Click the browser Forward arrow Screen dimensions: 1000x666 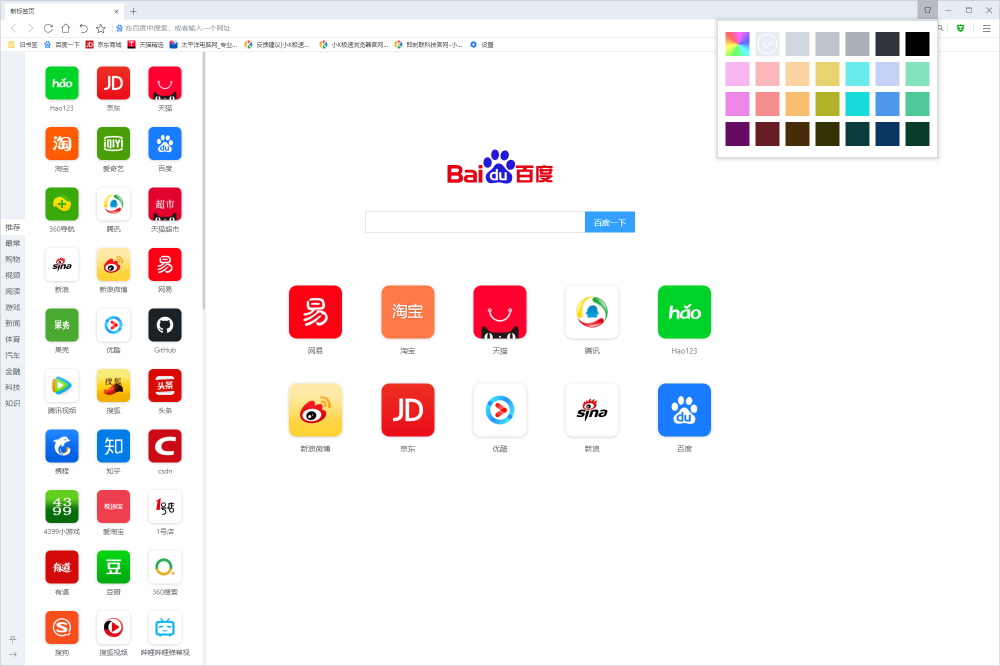pos(30,28)
